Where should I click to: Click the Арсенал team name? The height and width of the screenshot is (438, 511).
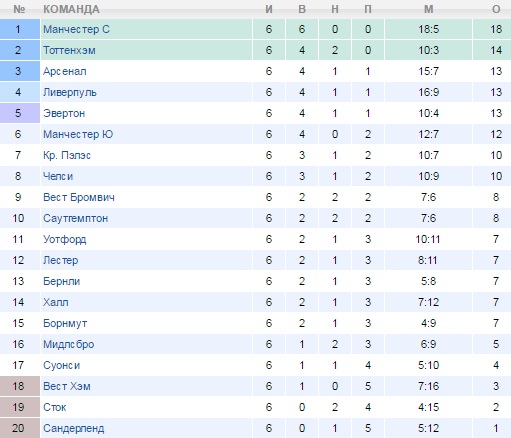(x=65, y=71)
